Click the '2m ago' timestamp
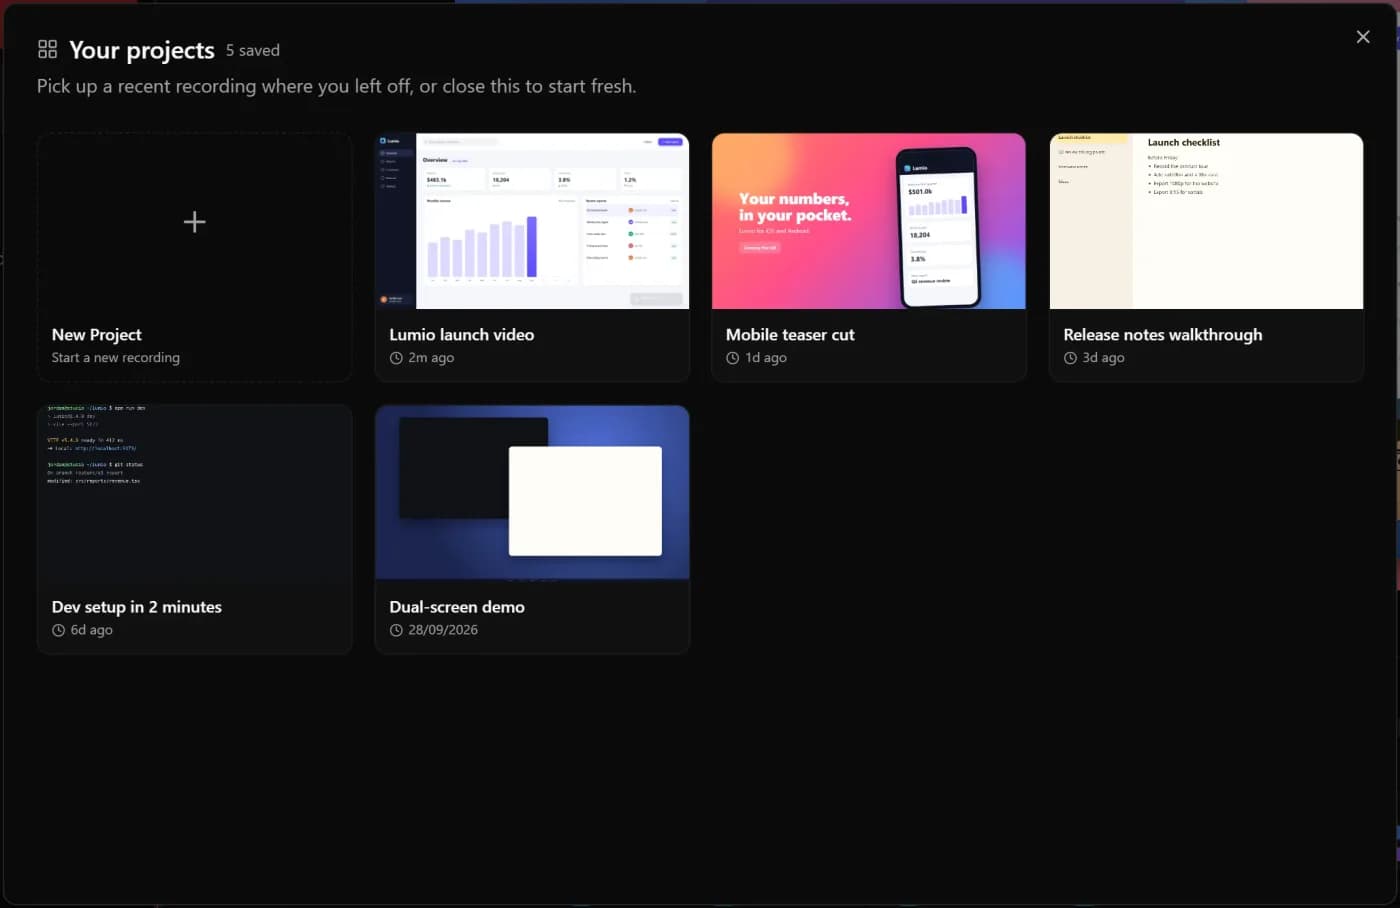The image size is (1400, 908). pyautogui.click(x=431, y=358)
